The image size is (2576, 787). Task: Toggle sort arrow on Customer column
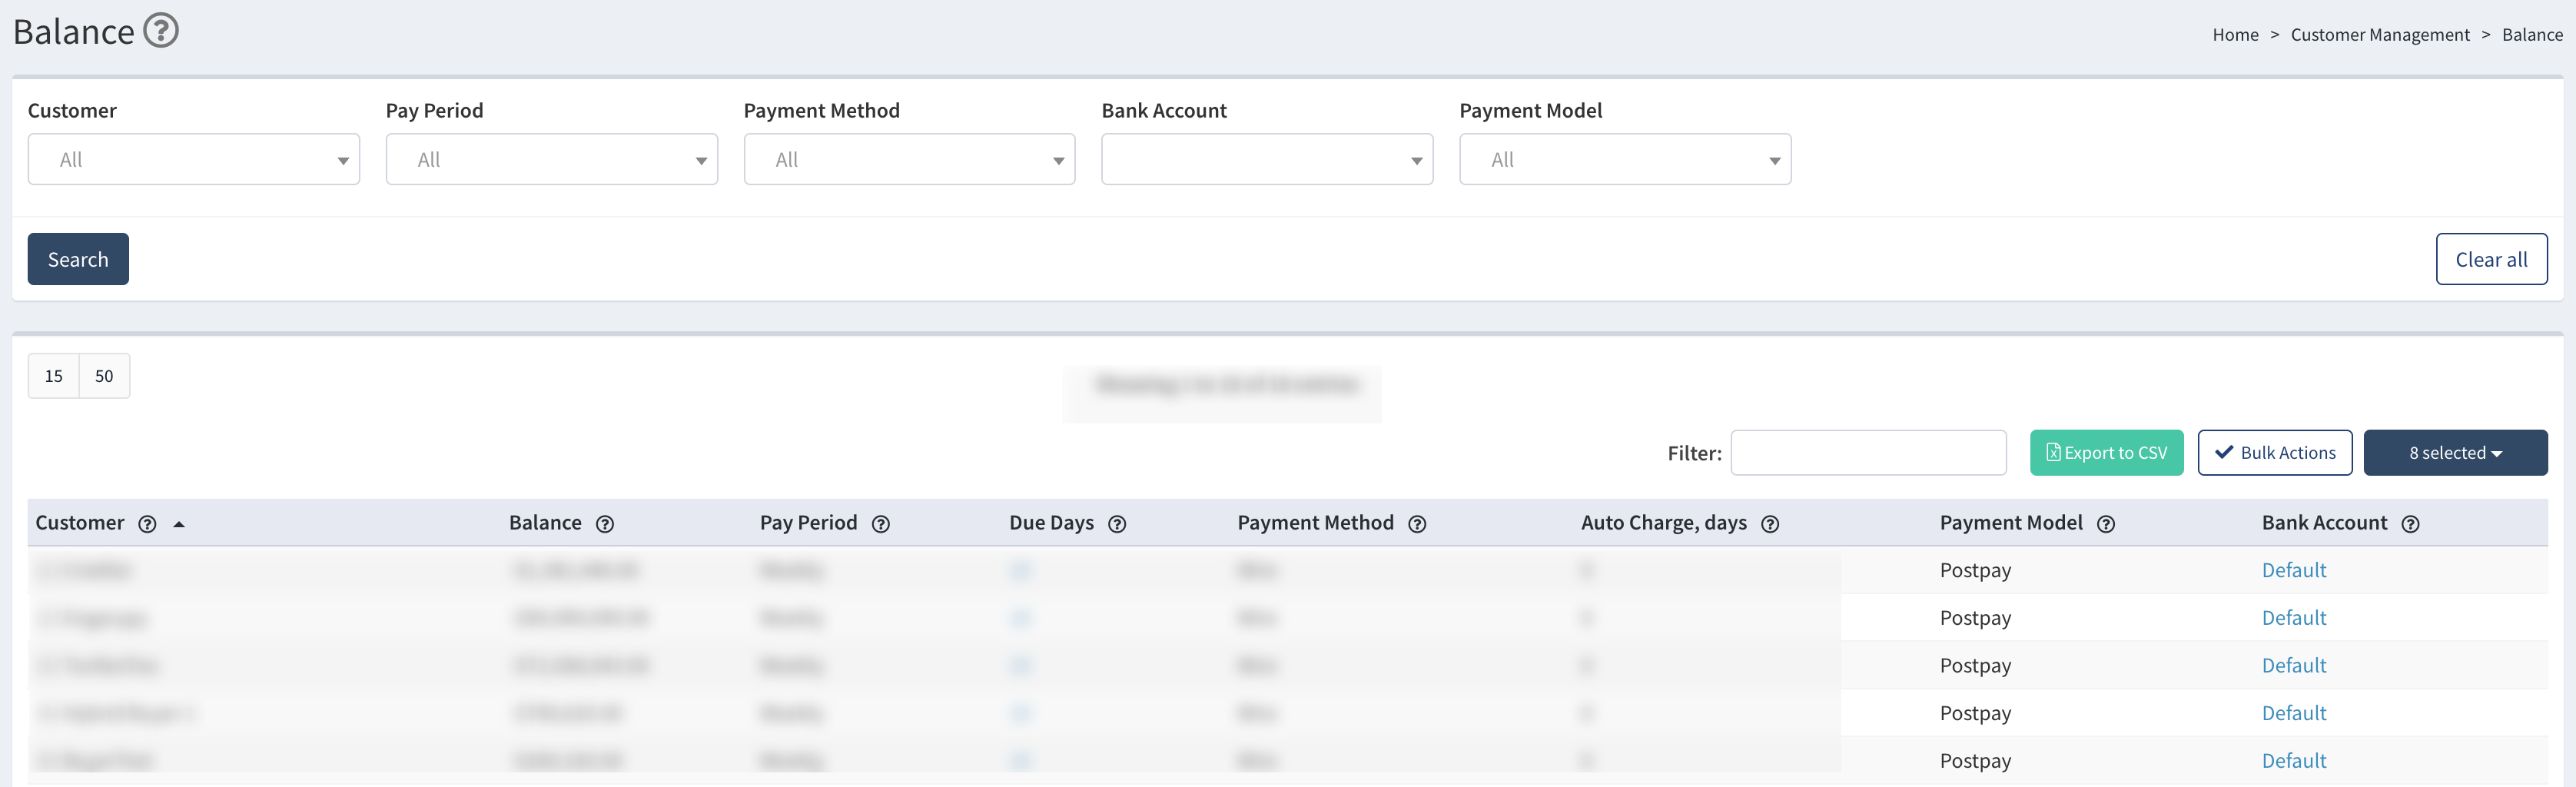pos(179,524)
